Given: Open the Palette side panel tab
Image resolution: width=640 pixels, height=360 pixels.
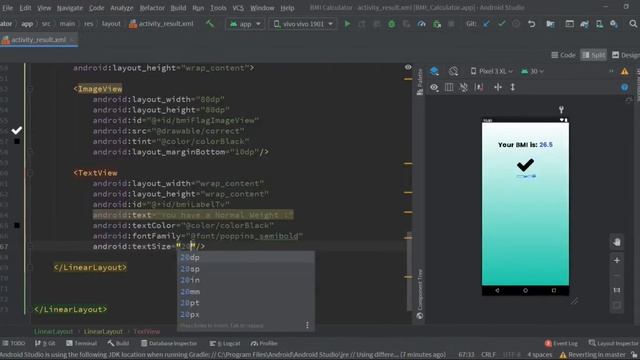Looking at the screenshot, I should click(x=420, y=82).
